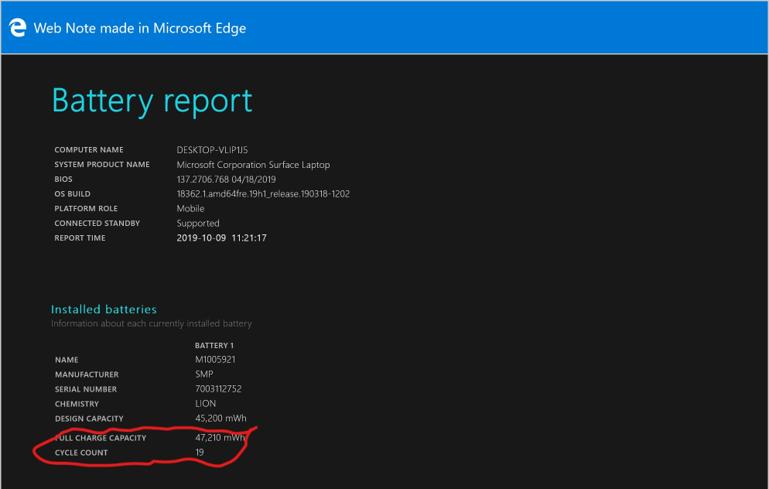
Task: Click the OS BUILD label
Action: [72, 194]
